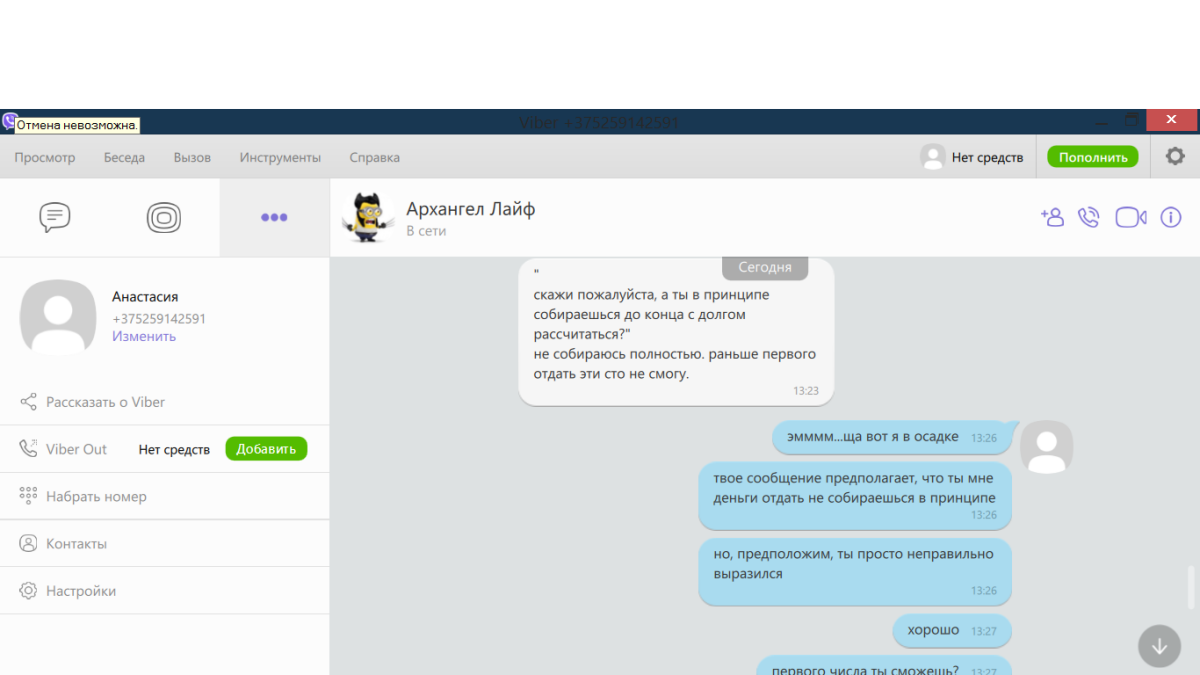Image resolution: width=1200 pixels, height=675 pixels.
Task: Open the Инструменты menu
Action: [x=280, y=157]
